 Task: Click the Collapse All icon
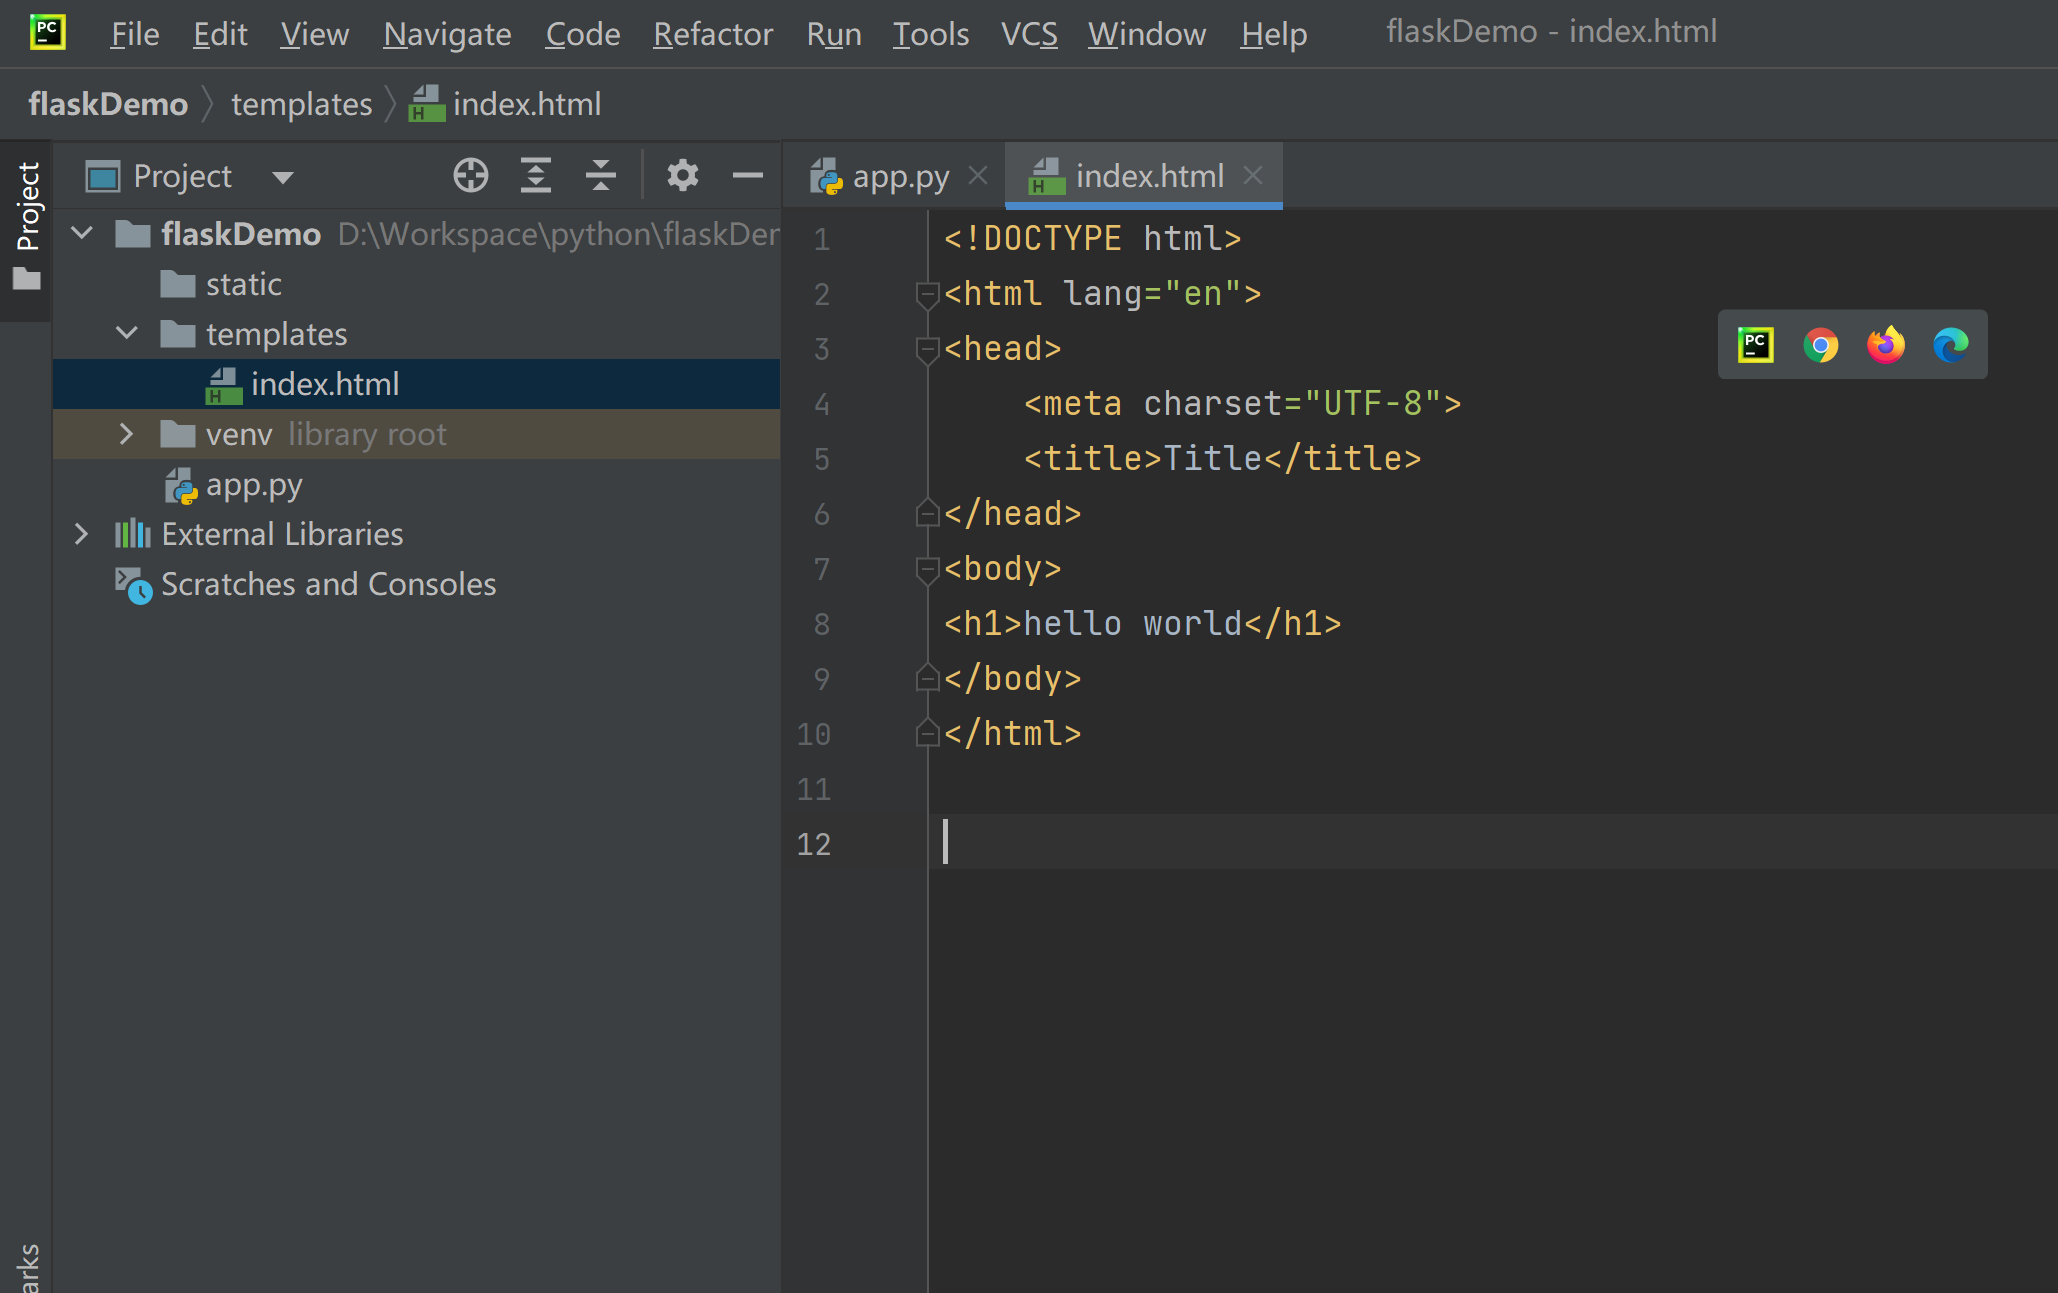(x=601, y=176)
